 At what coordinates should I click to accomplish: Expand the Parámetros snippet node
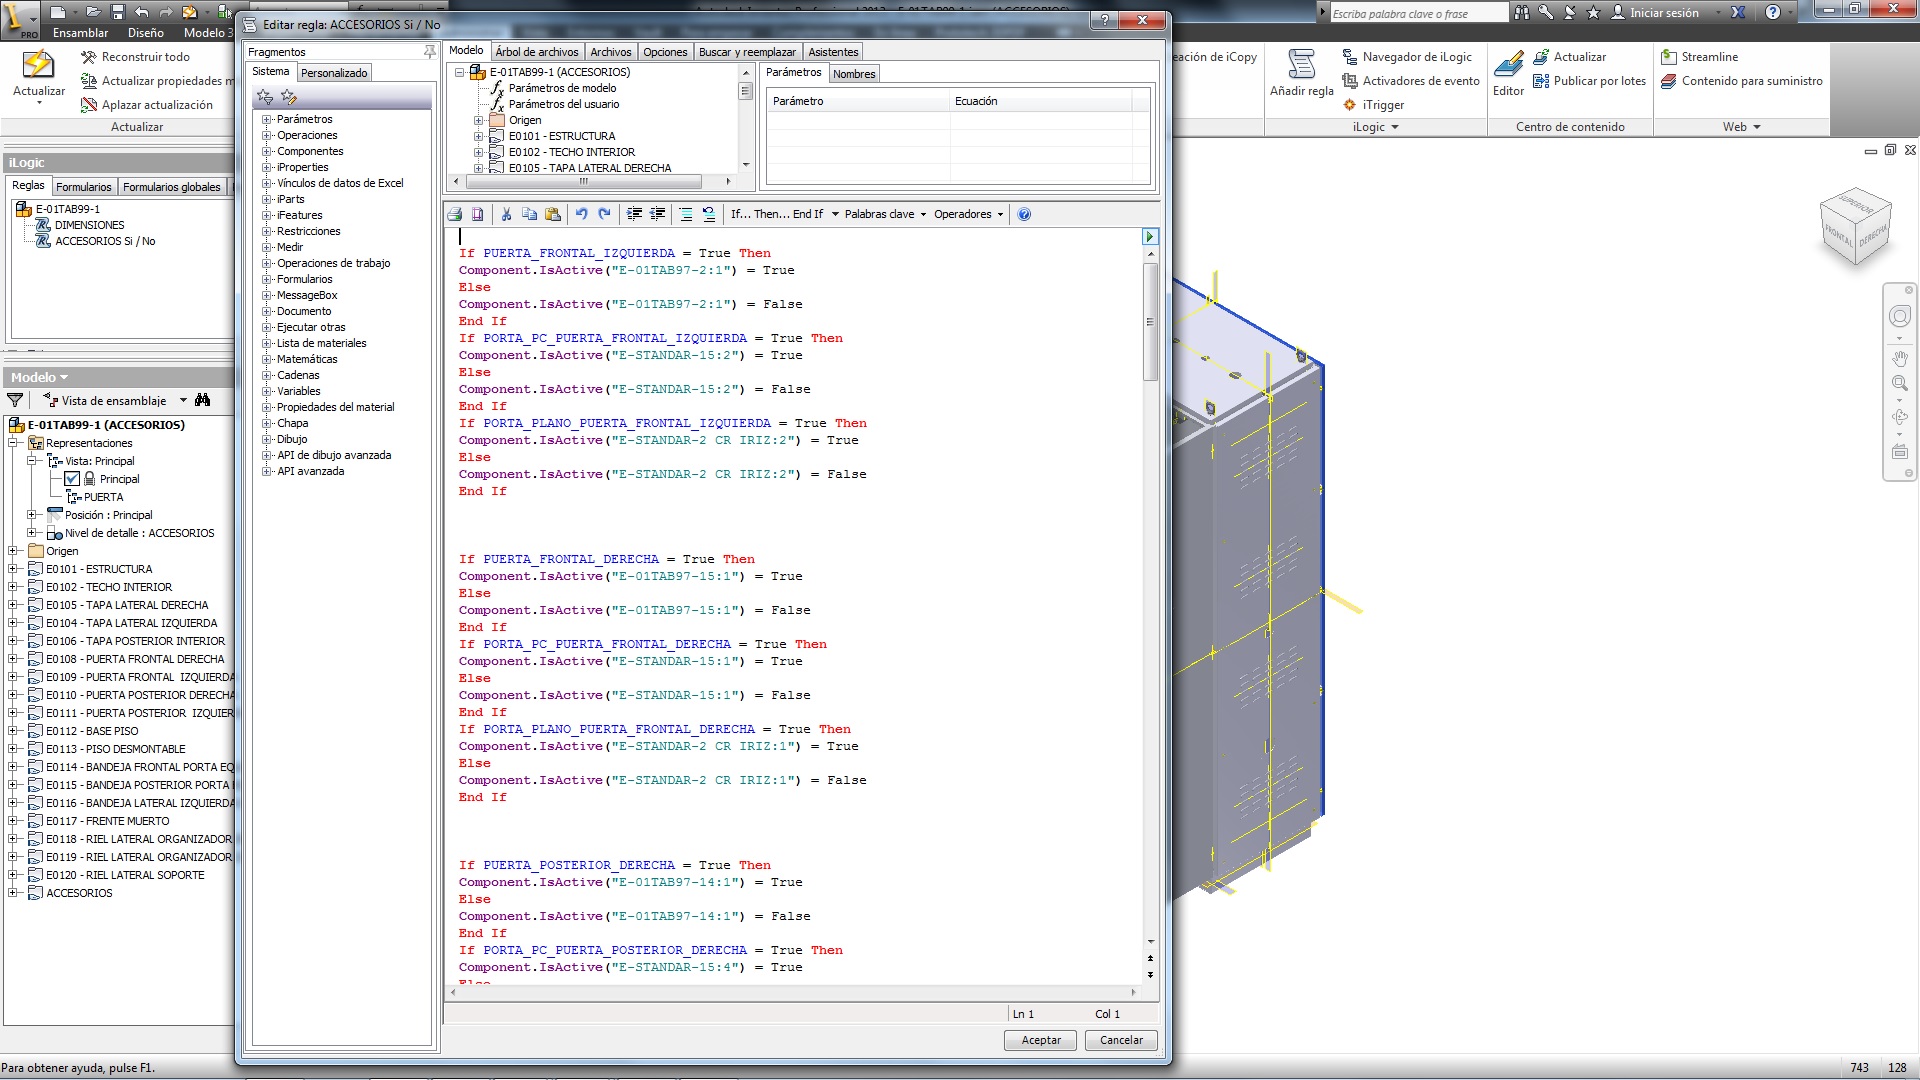(267, 120)
